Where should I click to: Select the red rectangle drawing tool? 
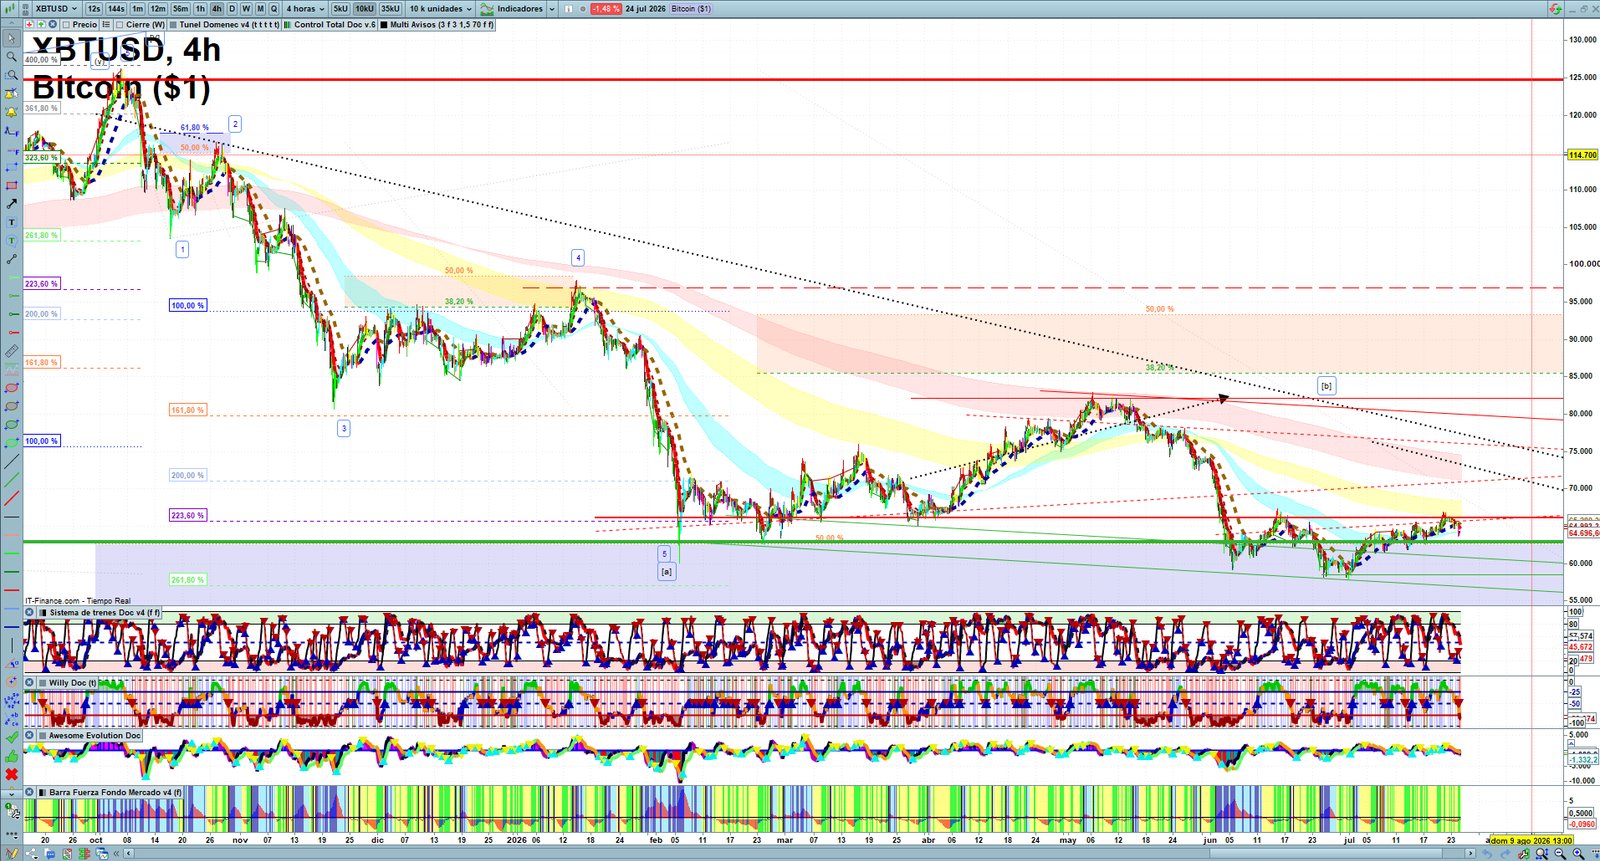coord(11,185)
